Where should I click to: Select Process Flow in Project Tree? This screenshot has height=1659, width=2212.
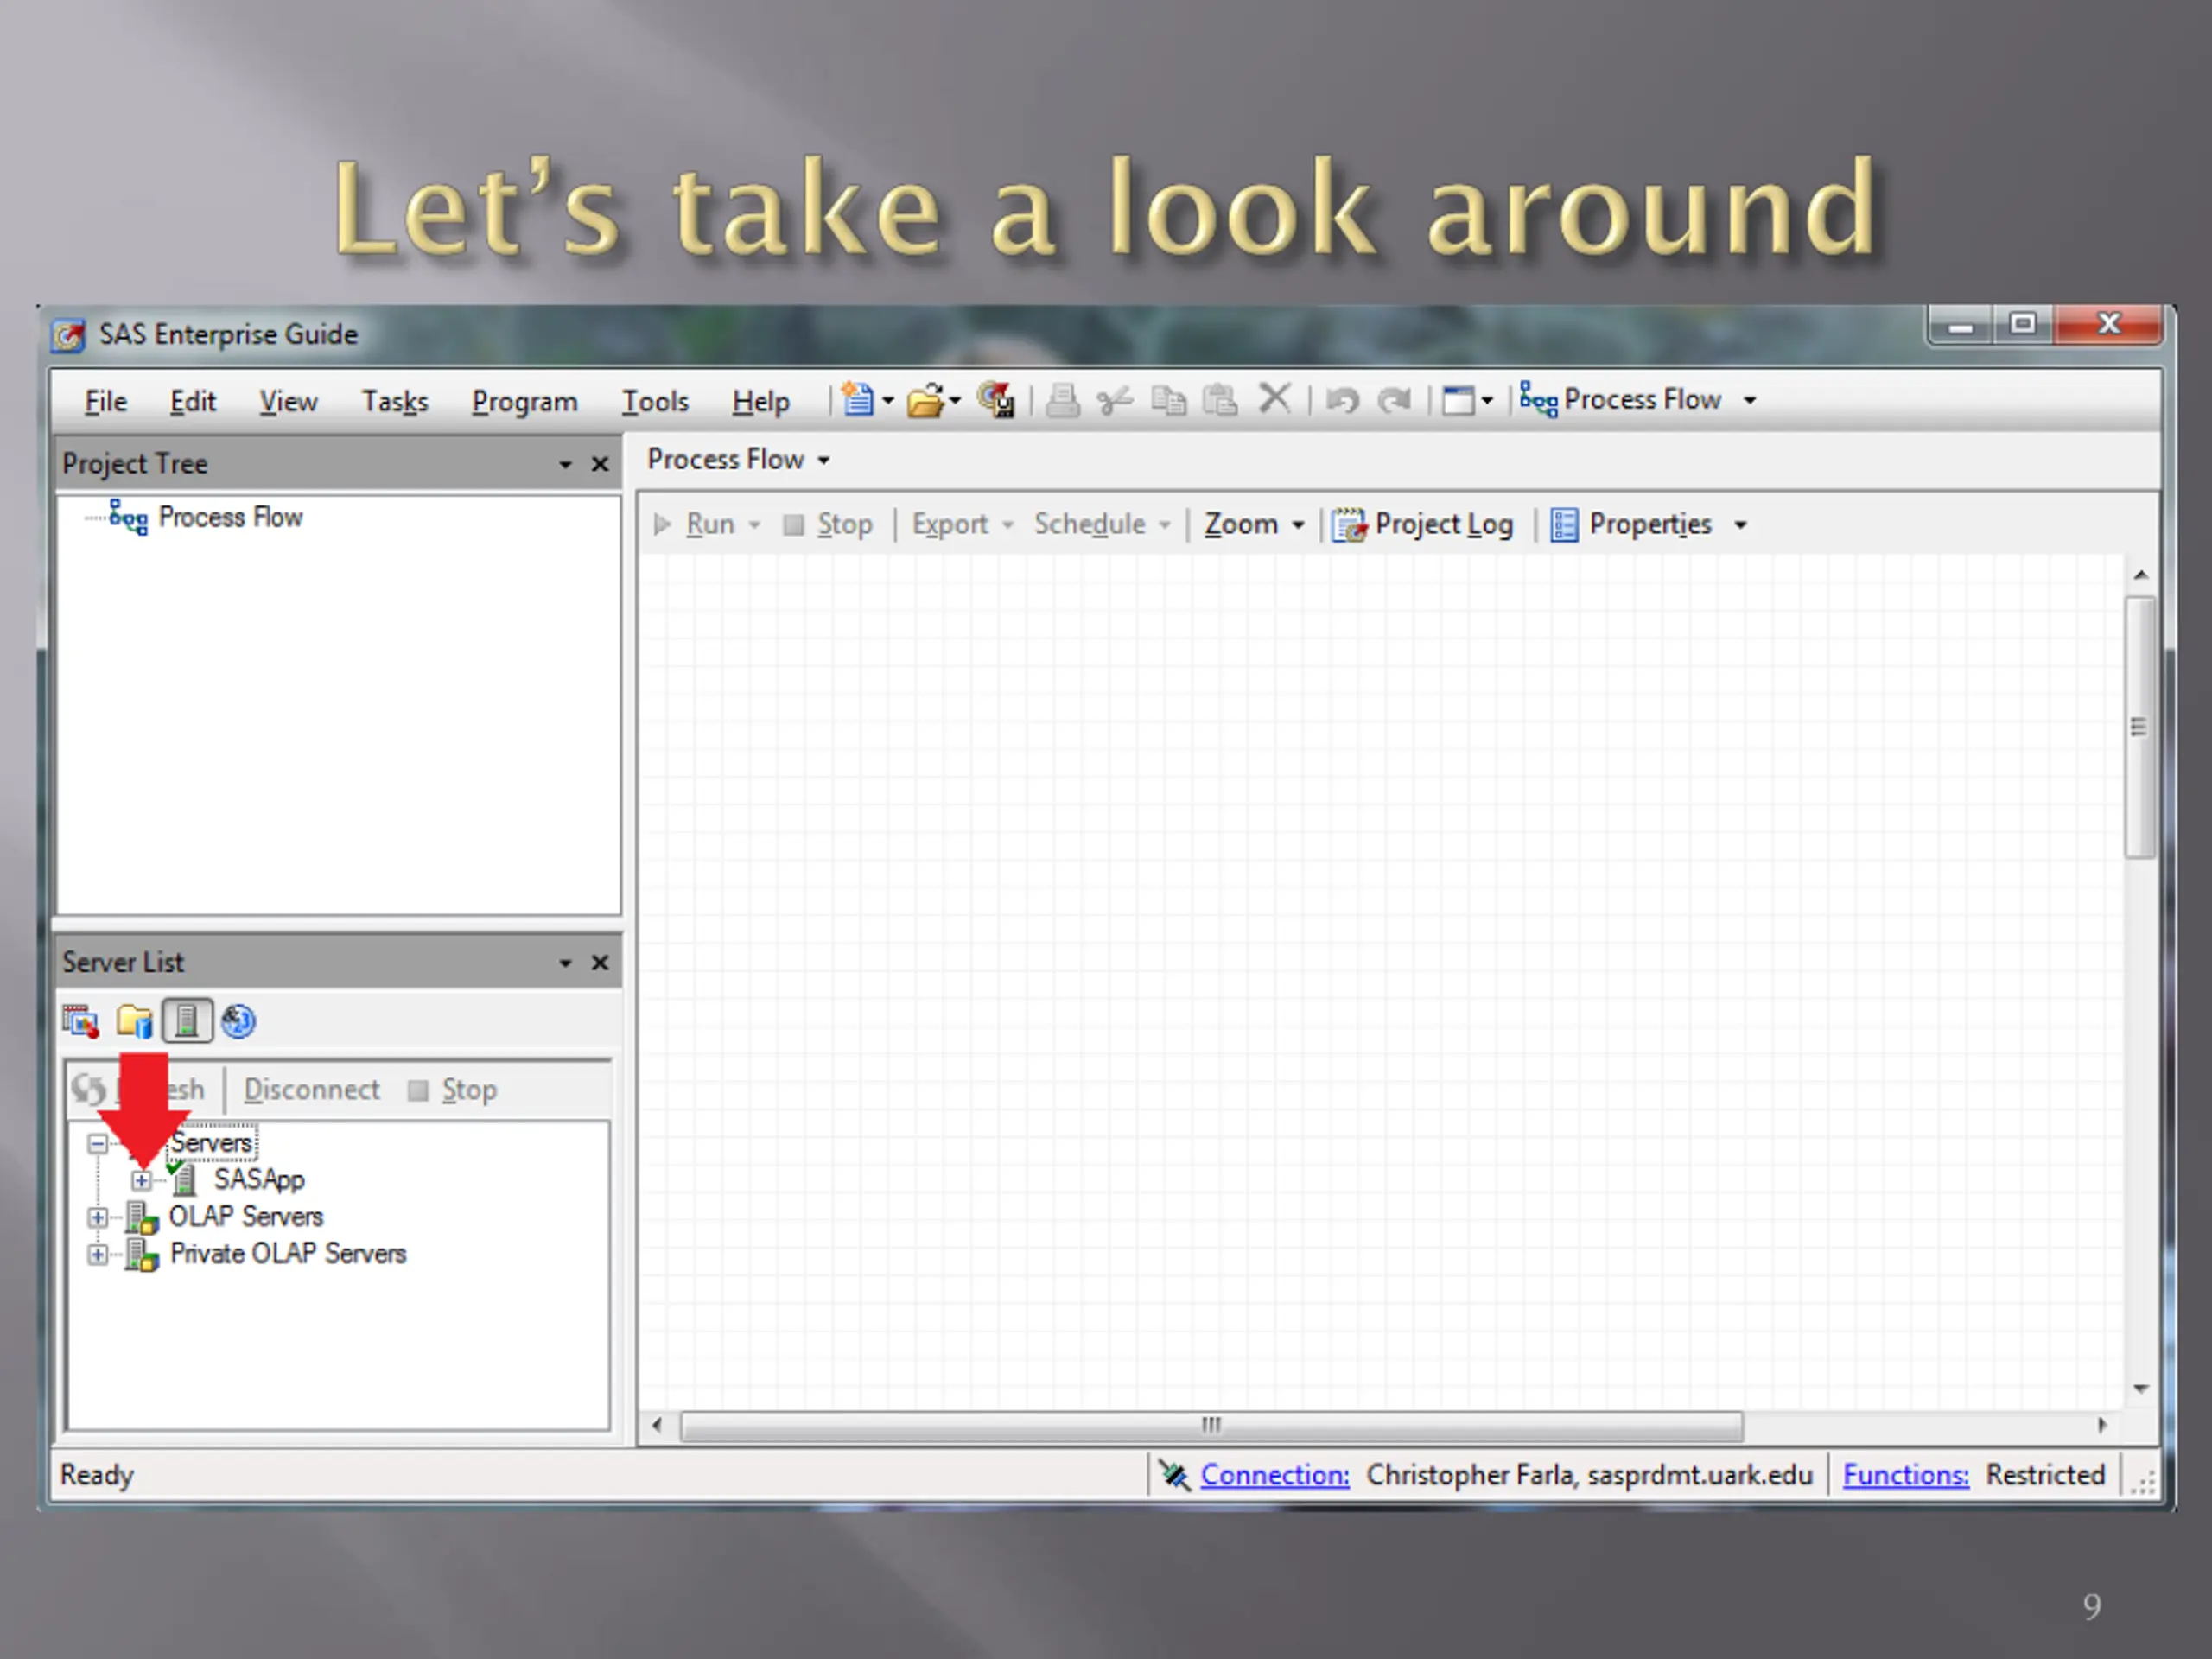coord(230,517)
